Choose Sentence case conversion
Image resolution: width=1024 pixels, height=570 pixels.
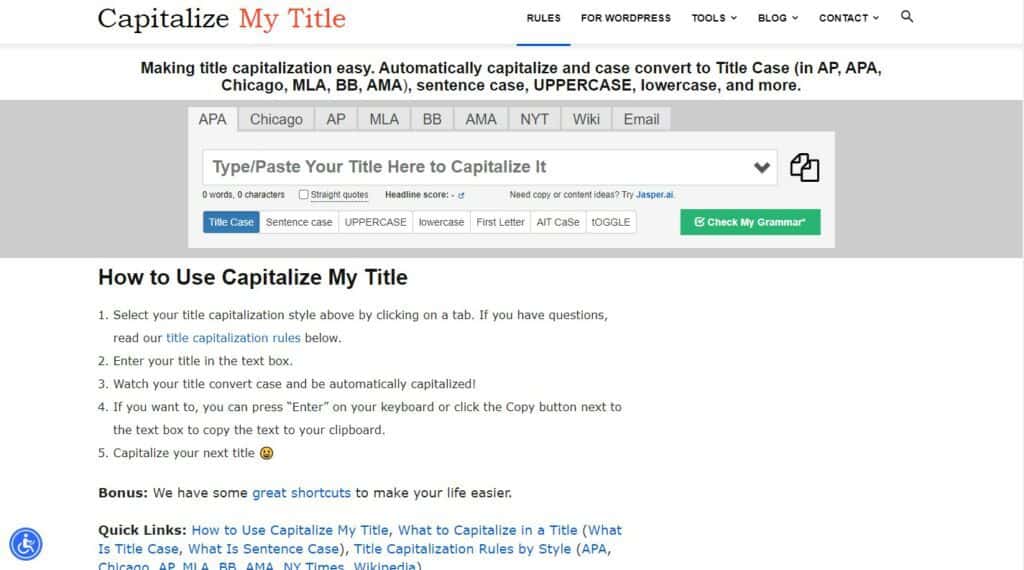(299, 222)
